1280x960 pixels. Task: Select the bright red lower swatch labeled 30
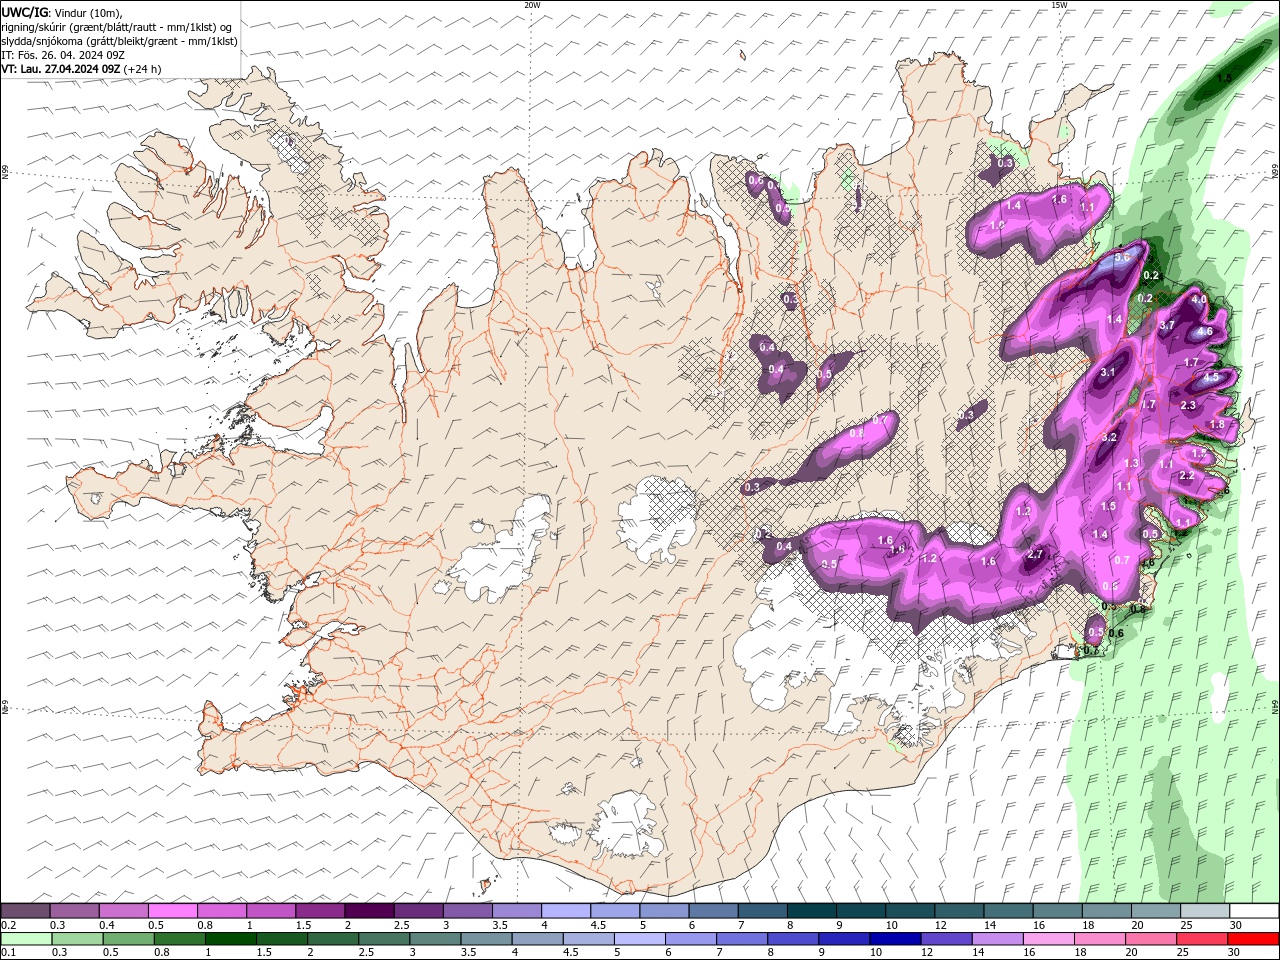coord(1253,939)
